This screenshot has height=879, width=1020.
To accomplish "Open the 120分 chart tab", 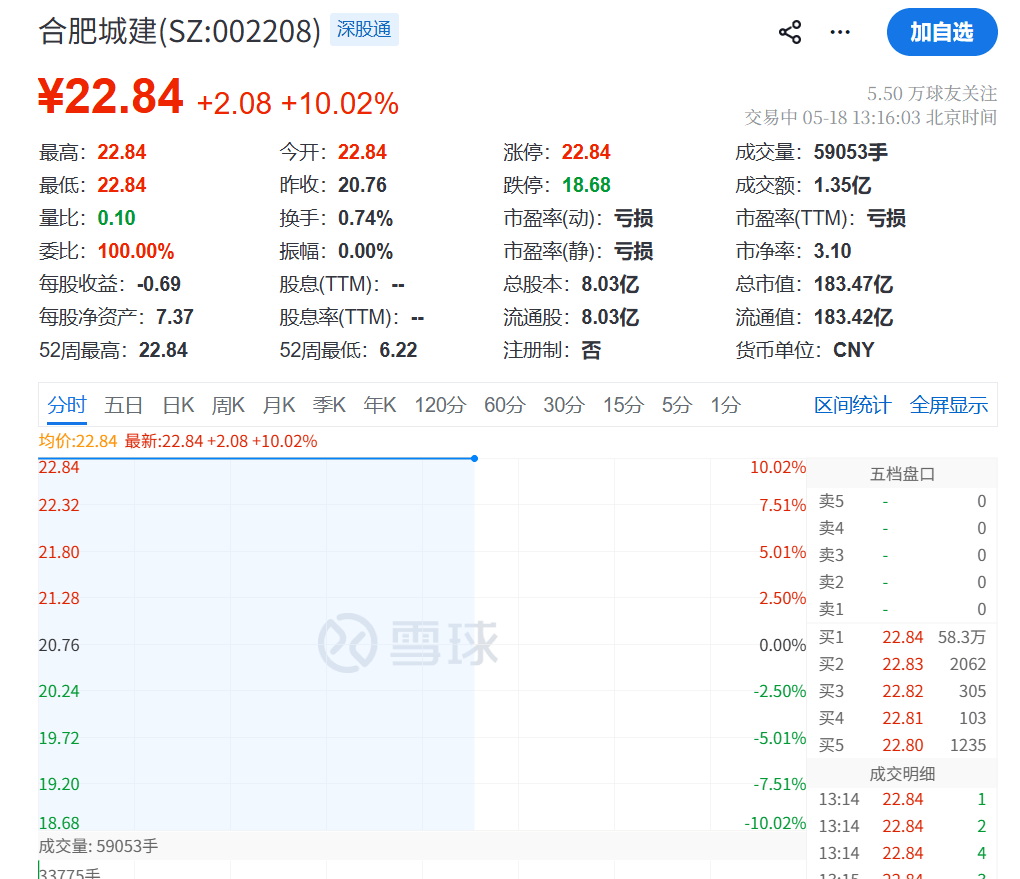I will point(440,405).
